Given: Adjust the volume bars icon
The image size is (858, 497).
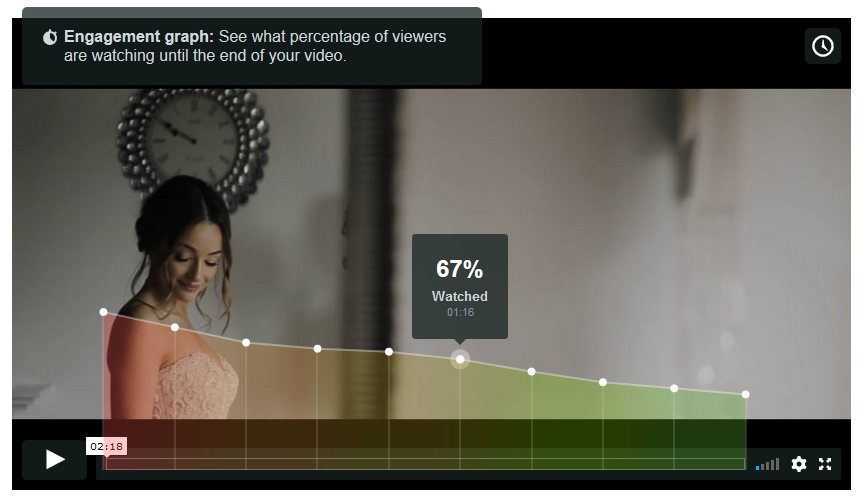Looking at the screenshot, I should [x=767, y=465].
